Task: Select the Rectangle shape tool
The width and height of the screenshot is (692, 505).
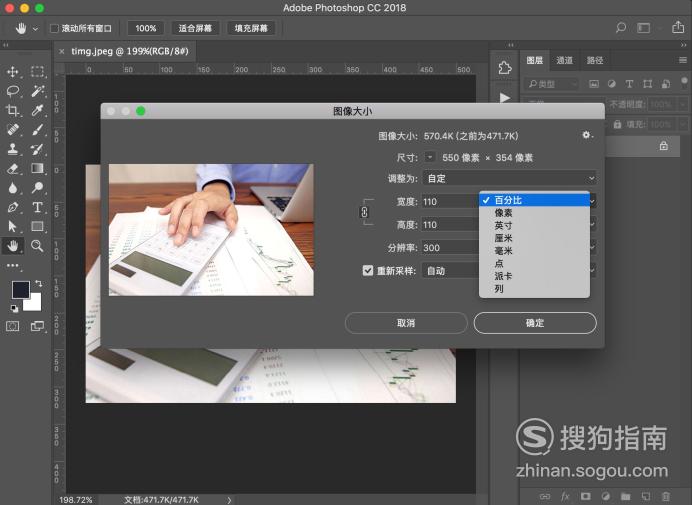Action: click(38, 226)
